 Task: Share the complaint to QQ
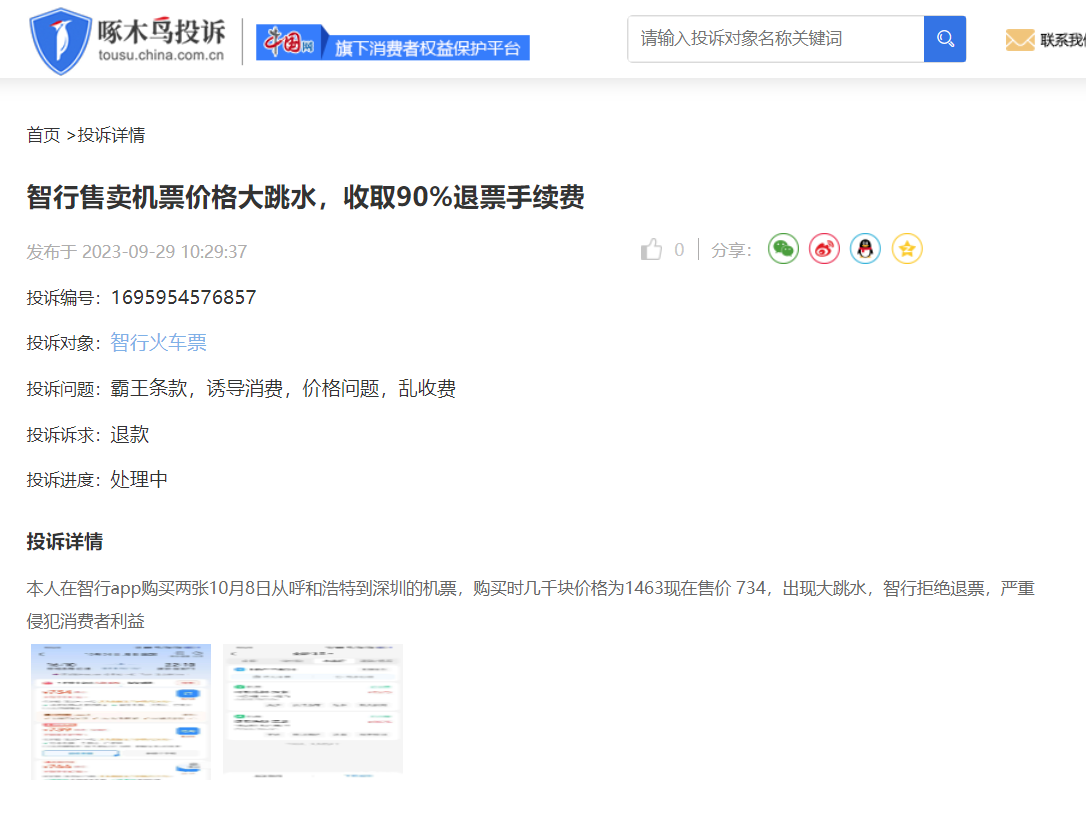click(x=865, y=249)
